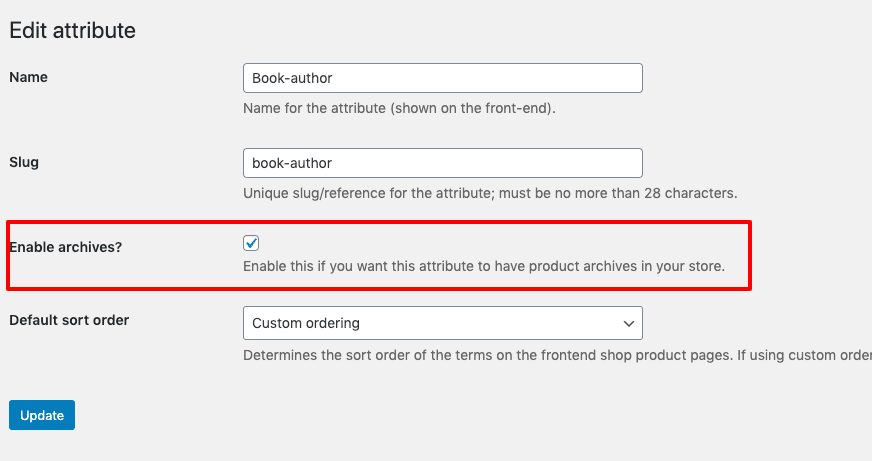Open the Custom ordering sort order select
This screenshot has width=872, height=461.
click(x=443, y=323)
